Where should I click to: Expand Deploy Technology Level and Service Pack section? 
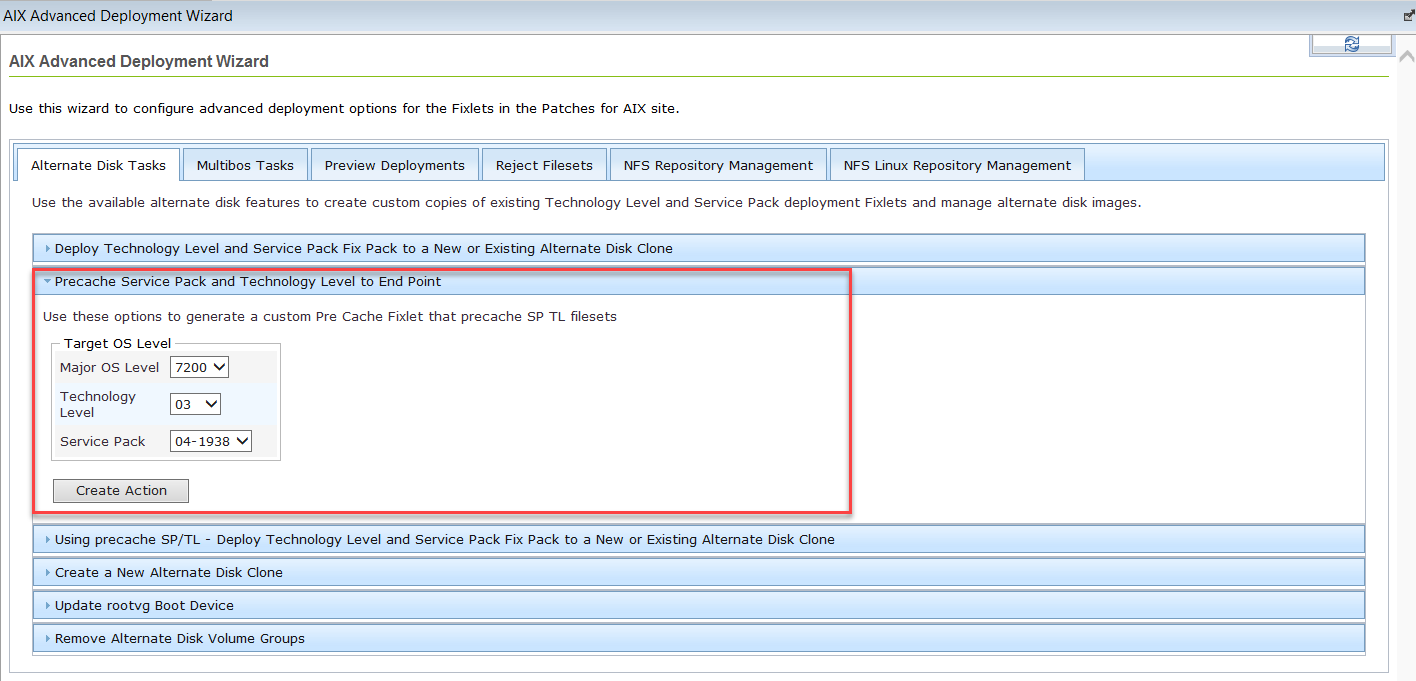[x=699, y=248]
